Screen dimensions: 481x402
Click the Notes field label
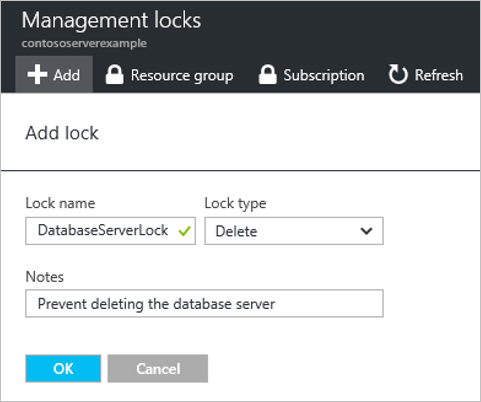[x=45, y=277]
